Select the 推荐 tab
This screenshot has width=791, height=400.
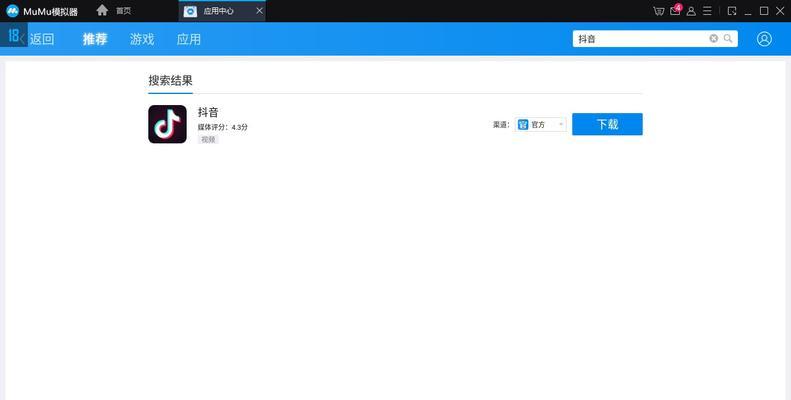click(95, 39)
